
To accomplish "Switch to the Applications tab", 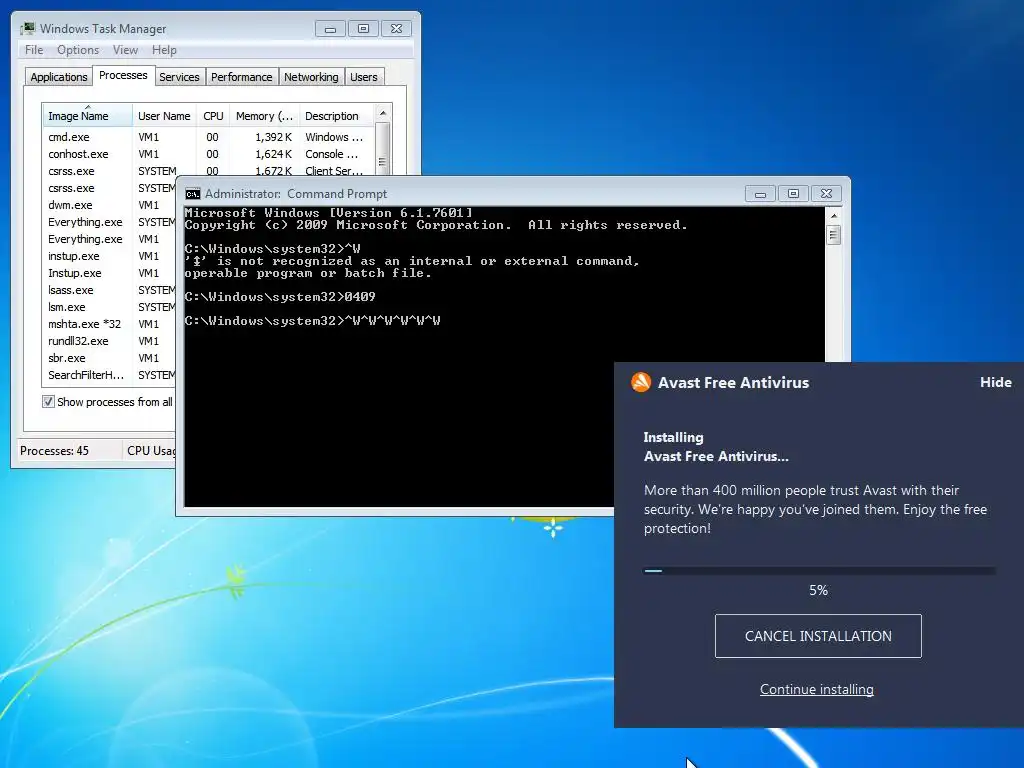I will coord(59,77).
